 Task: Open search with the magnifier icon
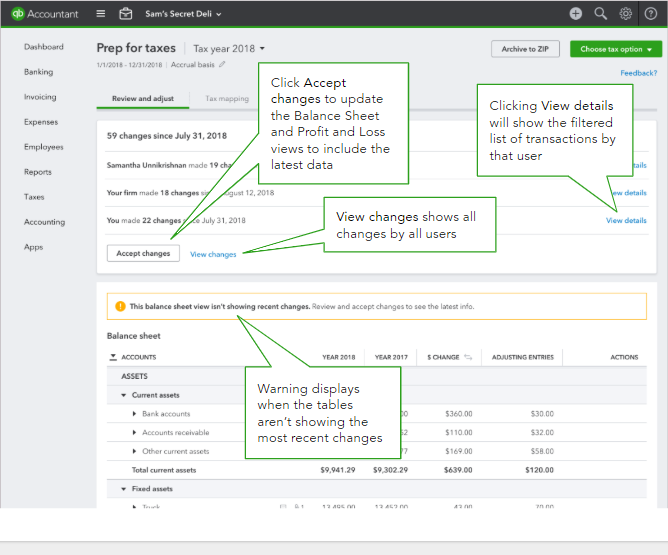pos(601,14)
